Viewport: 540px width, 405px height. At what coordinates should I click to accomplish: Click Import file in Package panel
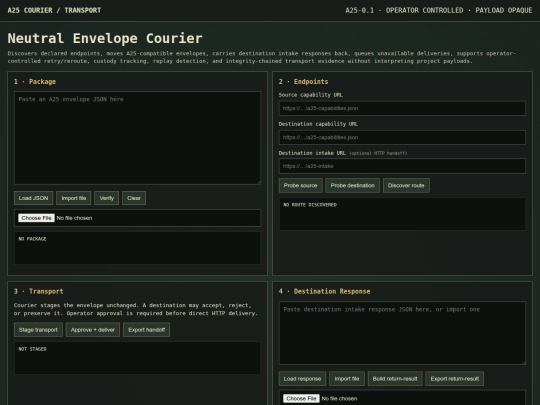[74, 198]
